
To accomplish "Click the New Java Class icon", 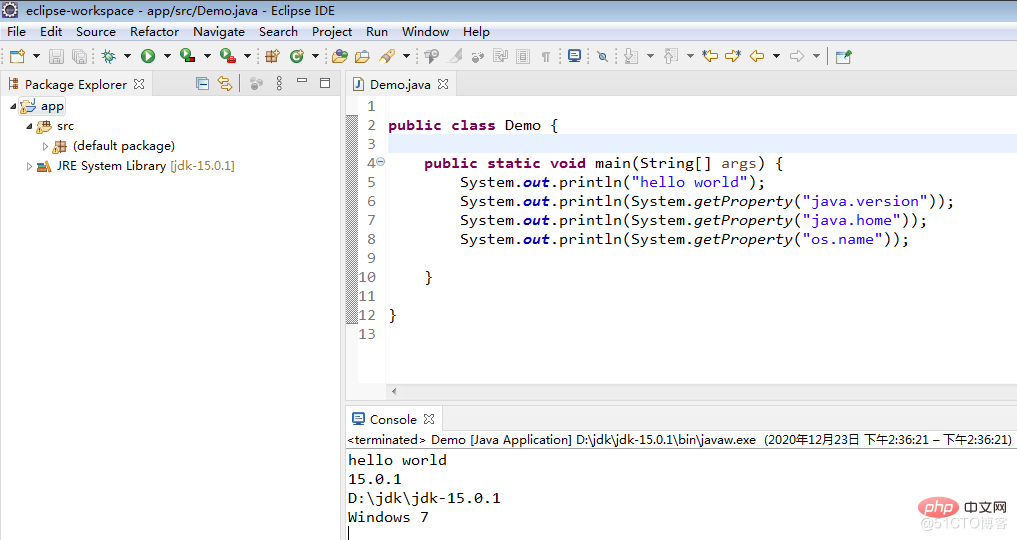I will (x=297, y=56).
